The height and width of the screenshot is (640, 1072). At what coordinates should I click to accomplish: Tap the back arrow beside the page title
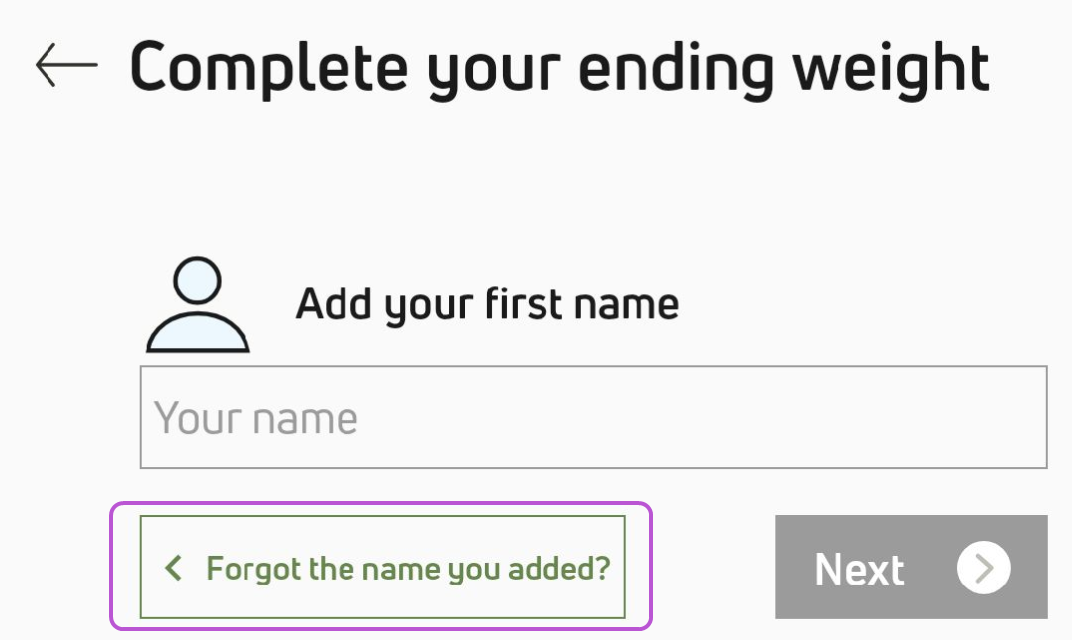(x=66, y=65)
